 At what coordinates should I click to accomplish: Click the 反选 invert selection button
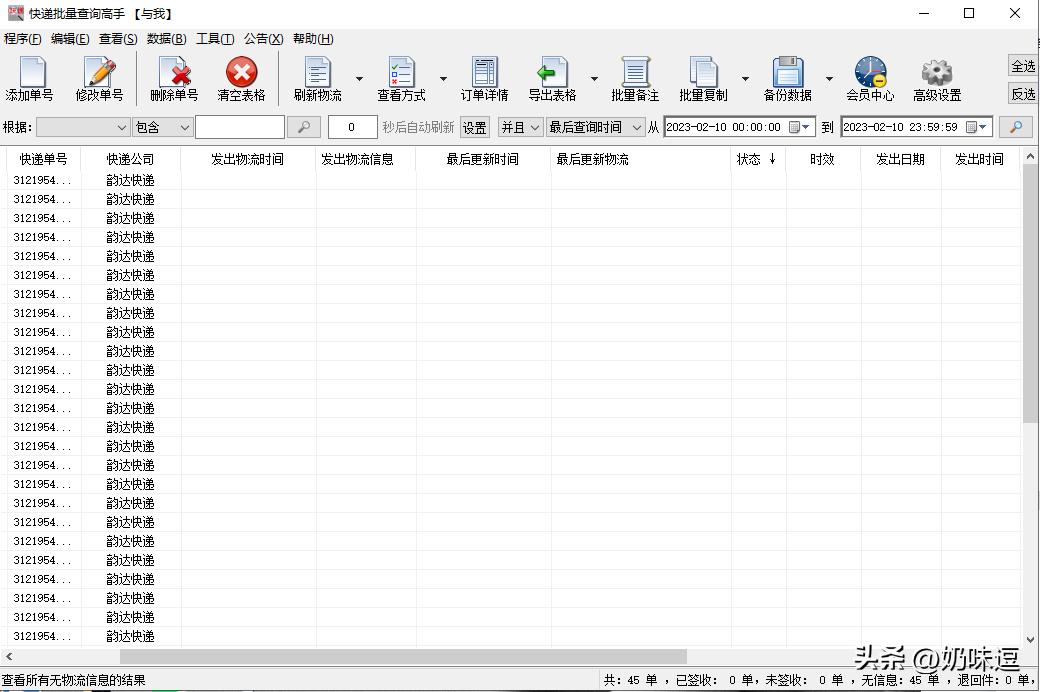(x=1023, y=94)
